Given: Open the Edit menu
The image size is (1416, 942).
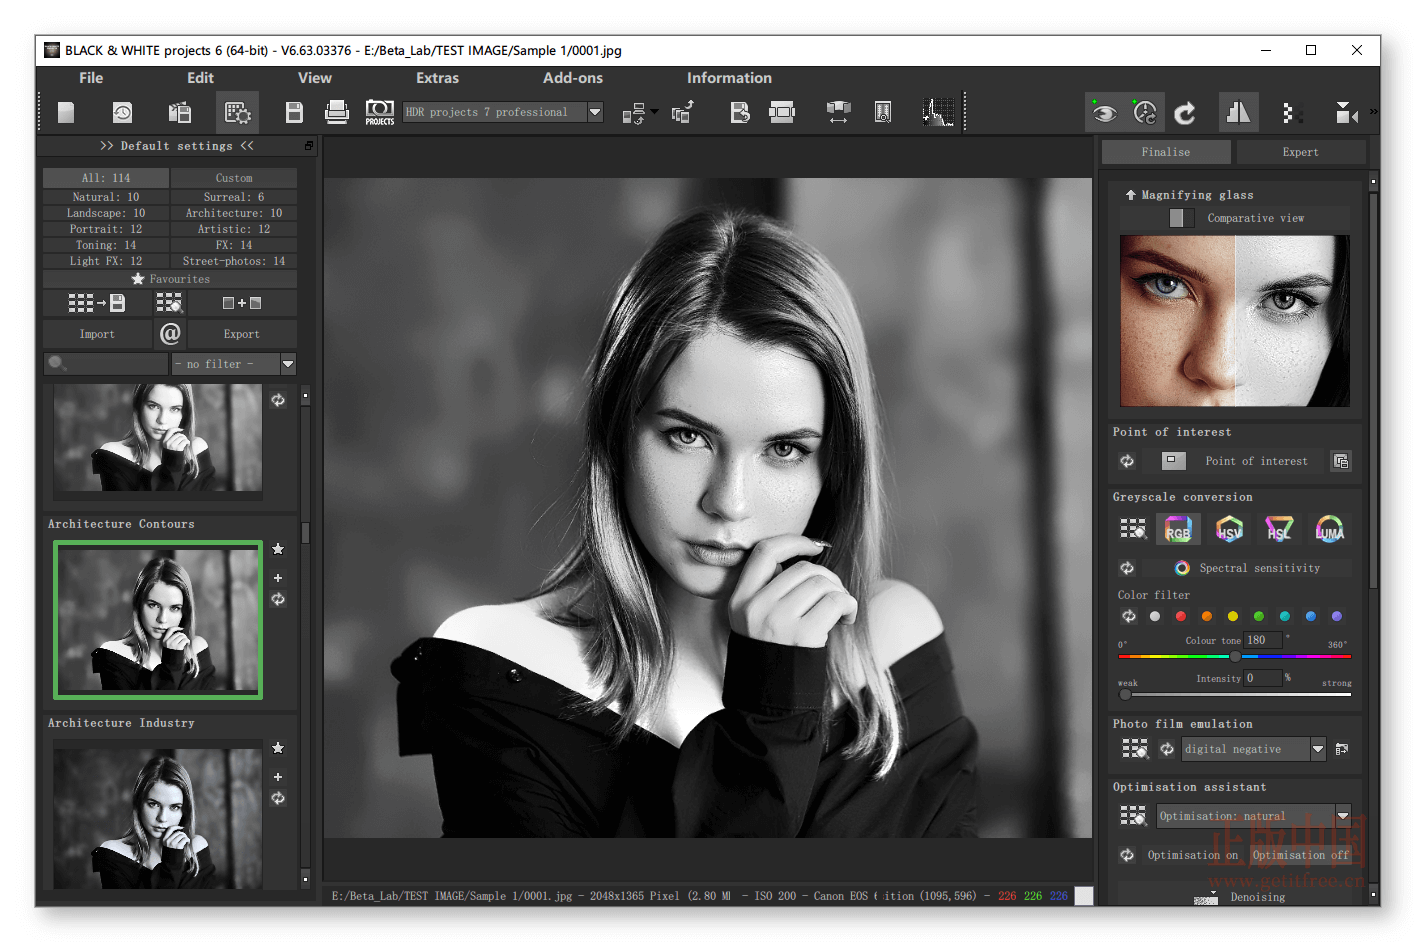Looking at the screenshot, I should (200, 78).
